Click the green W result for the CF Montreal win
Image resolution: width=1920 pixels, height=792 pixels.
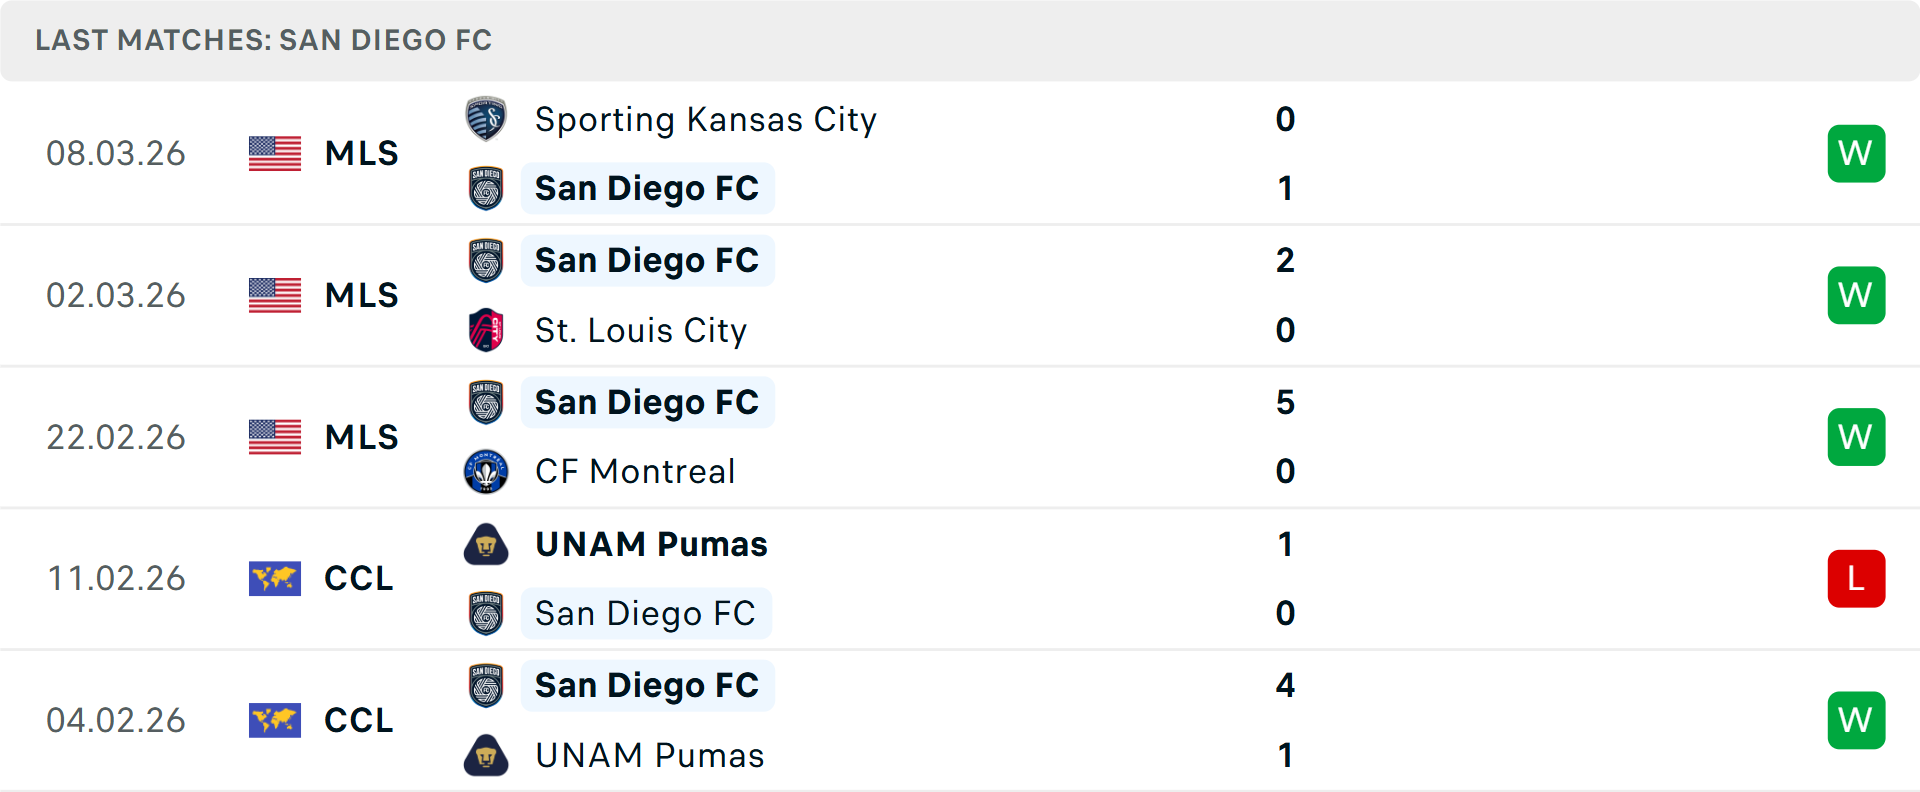1856,437
